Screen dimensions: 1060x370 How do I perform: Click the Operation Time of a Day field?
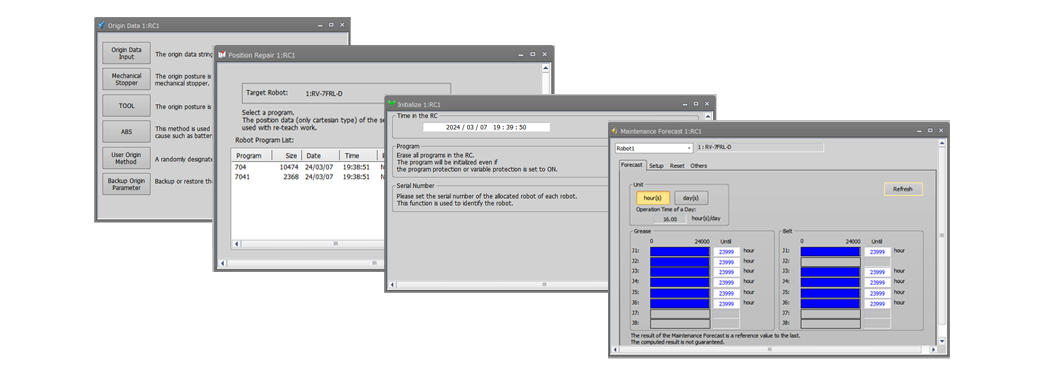click(670, 219)
